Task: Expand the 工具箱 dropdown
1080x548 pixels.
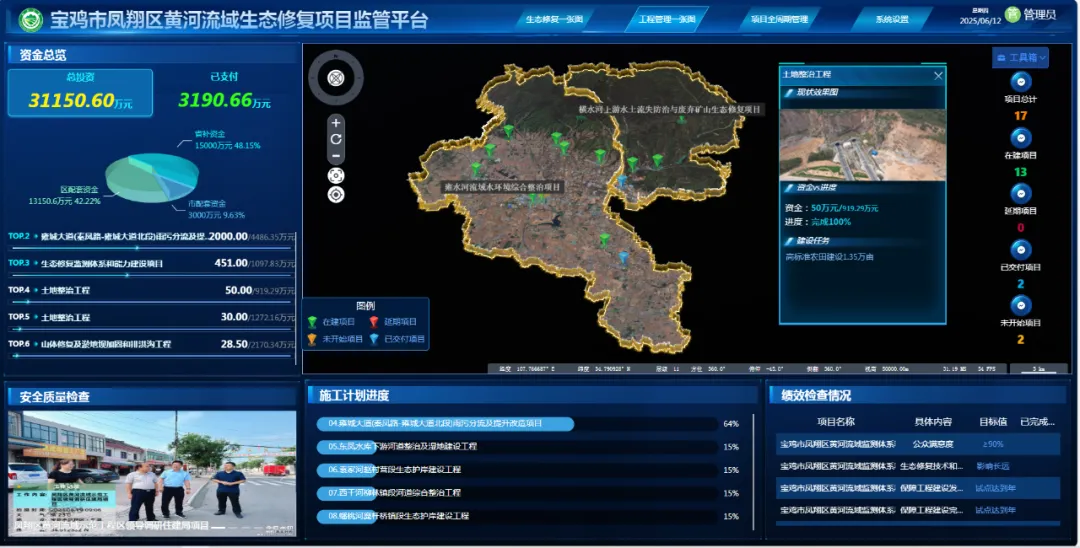Action: (x=1020, y=58)
